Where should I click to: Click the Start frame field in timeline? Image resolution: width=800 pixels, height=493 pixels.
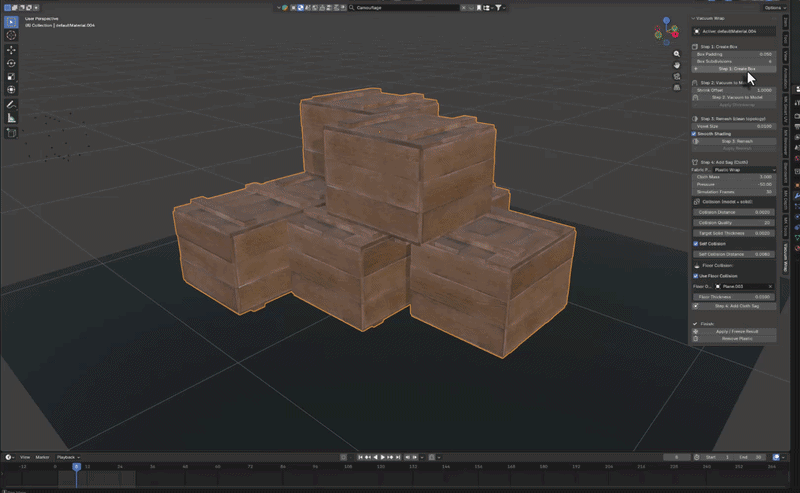point(718,457)
